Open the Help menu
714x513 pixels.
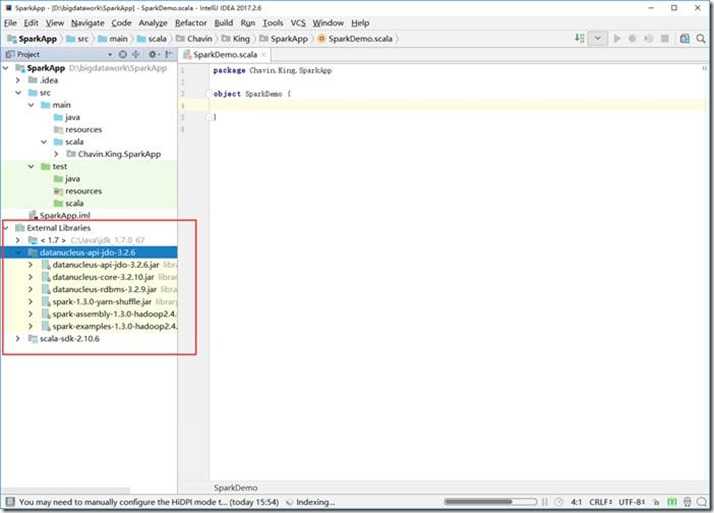360,23
